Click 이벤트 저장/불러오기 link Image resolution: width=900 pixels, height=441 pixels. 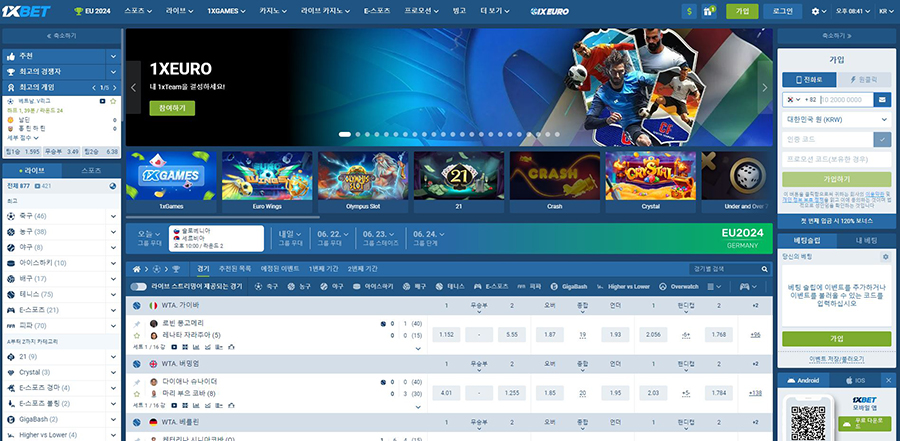tap(836, 359)
